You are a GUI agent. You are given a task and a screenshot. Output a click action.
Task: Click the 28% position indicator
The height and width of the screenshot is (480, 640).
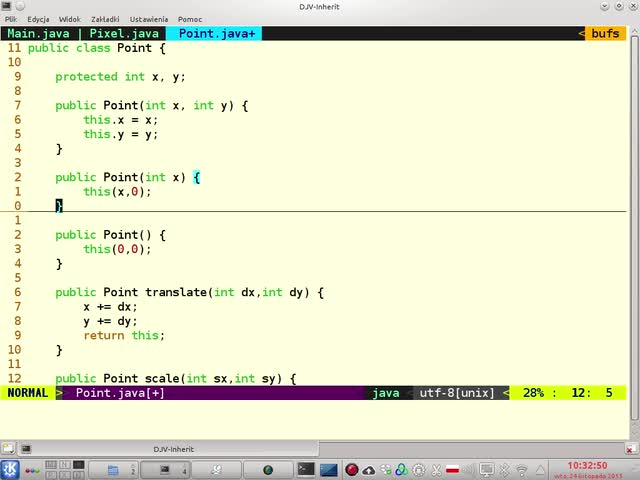tap(533, 393)
